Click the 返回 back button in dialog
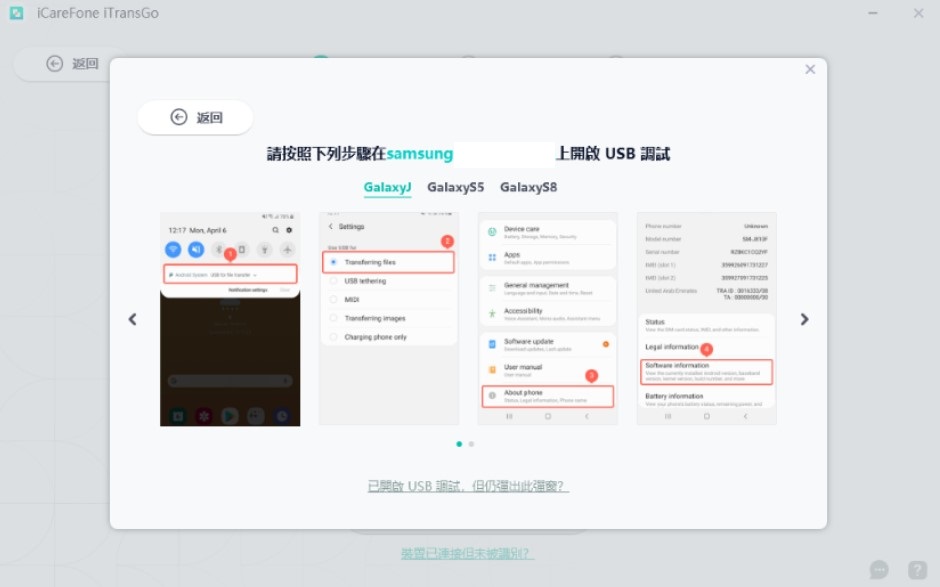 (x=195, y=117)
